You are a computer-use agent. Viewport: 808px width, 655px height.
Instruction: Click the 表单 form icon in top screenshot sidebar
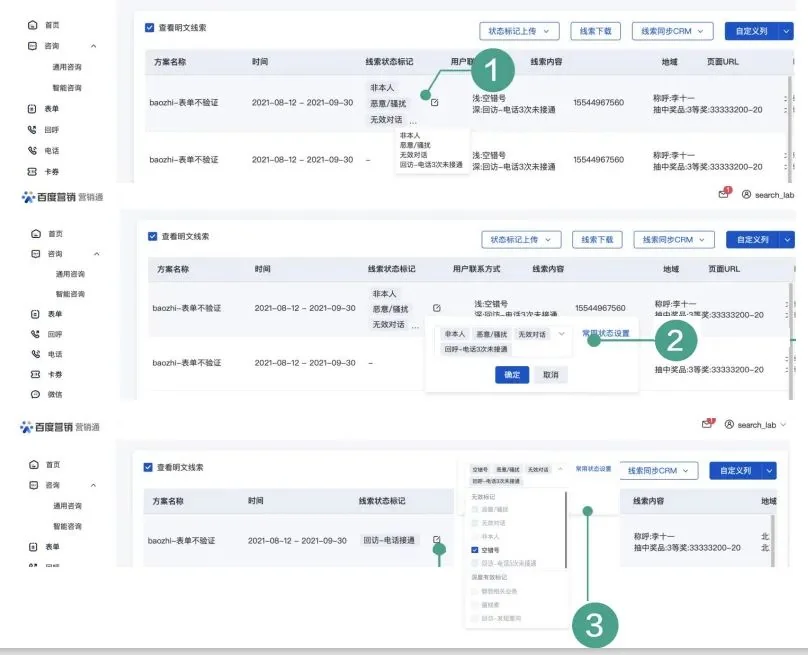tap(32, 109)
